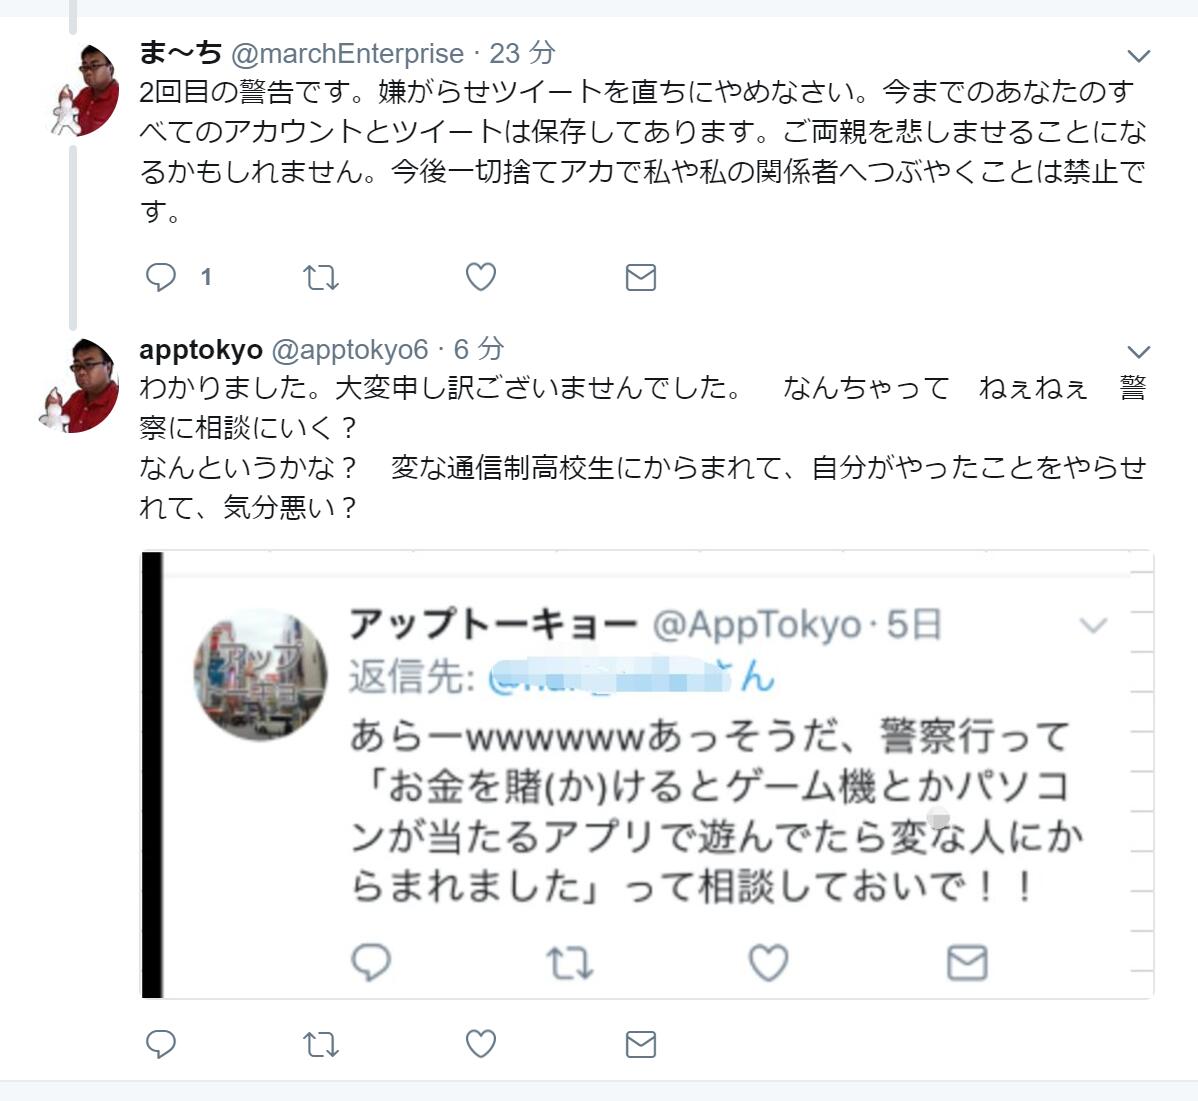Reply to the apptokyo6 tweet
The width and height of the screenshot is (1198, 1101).
(160, 1044)
